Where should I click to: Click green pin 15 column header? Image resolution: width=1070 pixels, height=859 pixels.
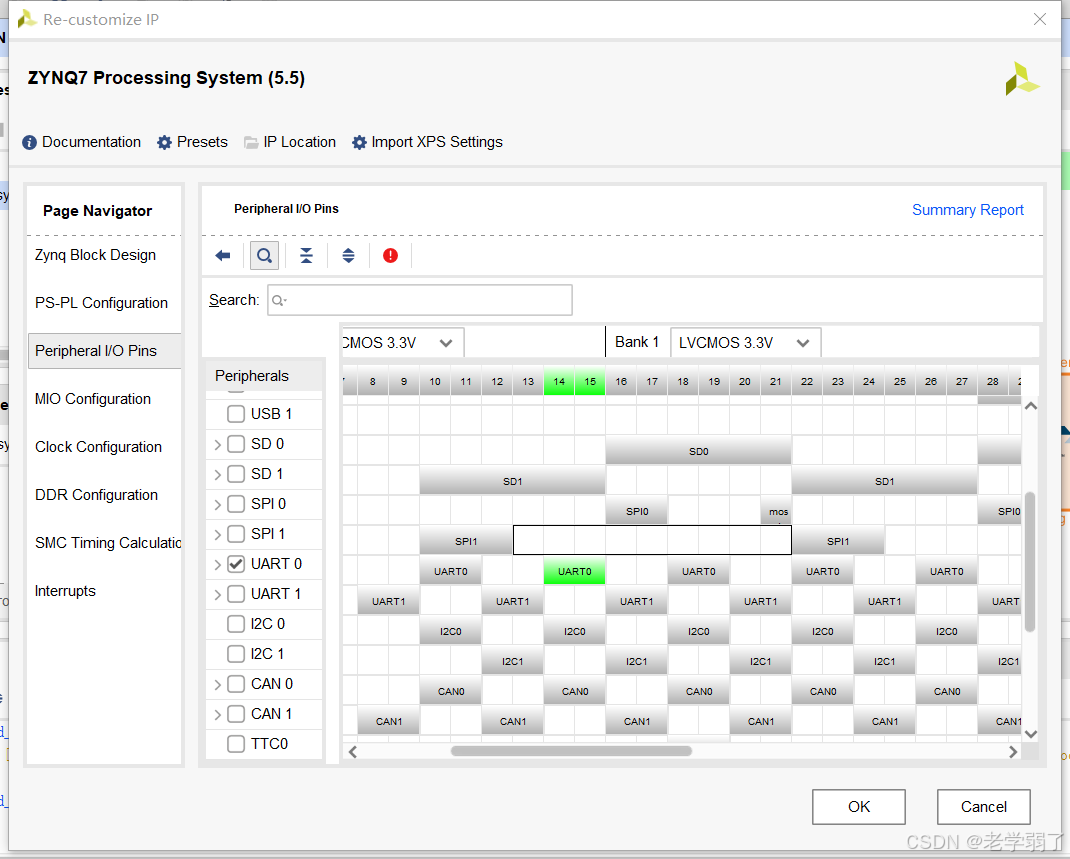point(590,381)
